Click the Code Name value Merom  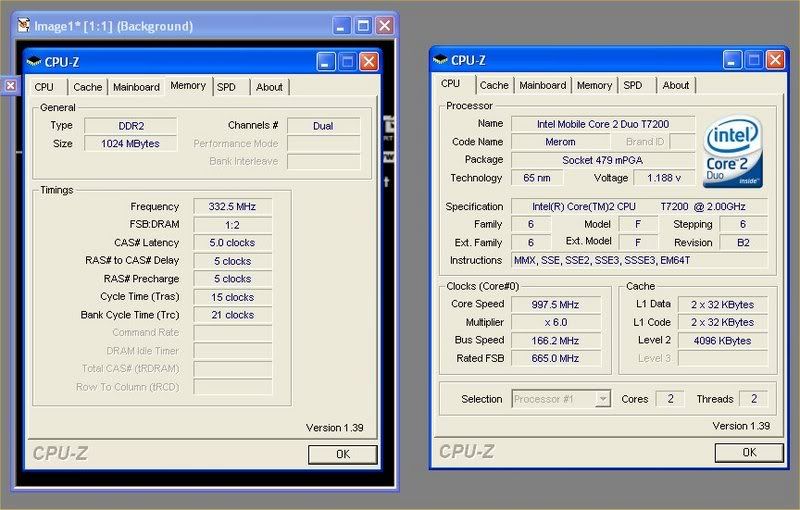(560, 142)
